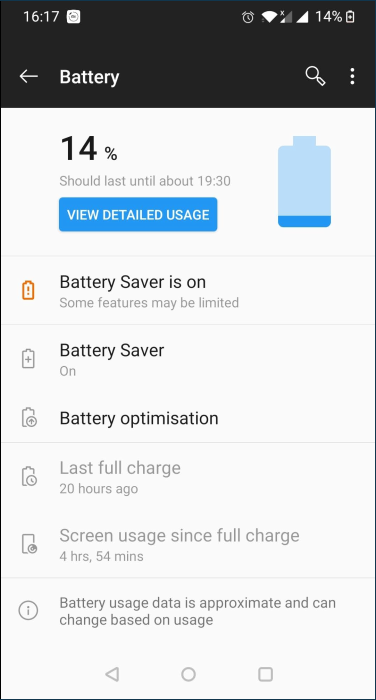Tap the Last full charge clock icon

tap(29, 476)
